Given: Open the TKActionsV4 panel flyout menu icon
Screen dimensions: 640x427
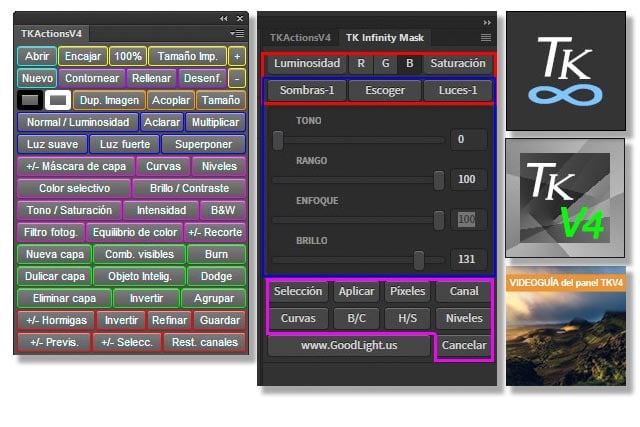Looking at the screenshot, I should (x=237, y=33).
